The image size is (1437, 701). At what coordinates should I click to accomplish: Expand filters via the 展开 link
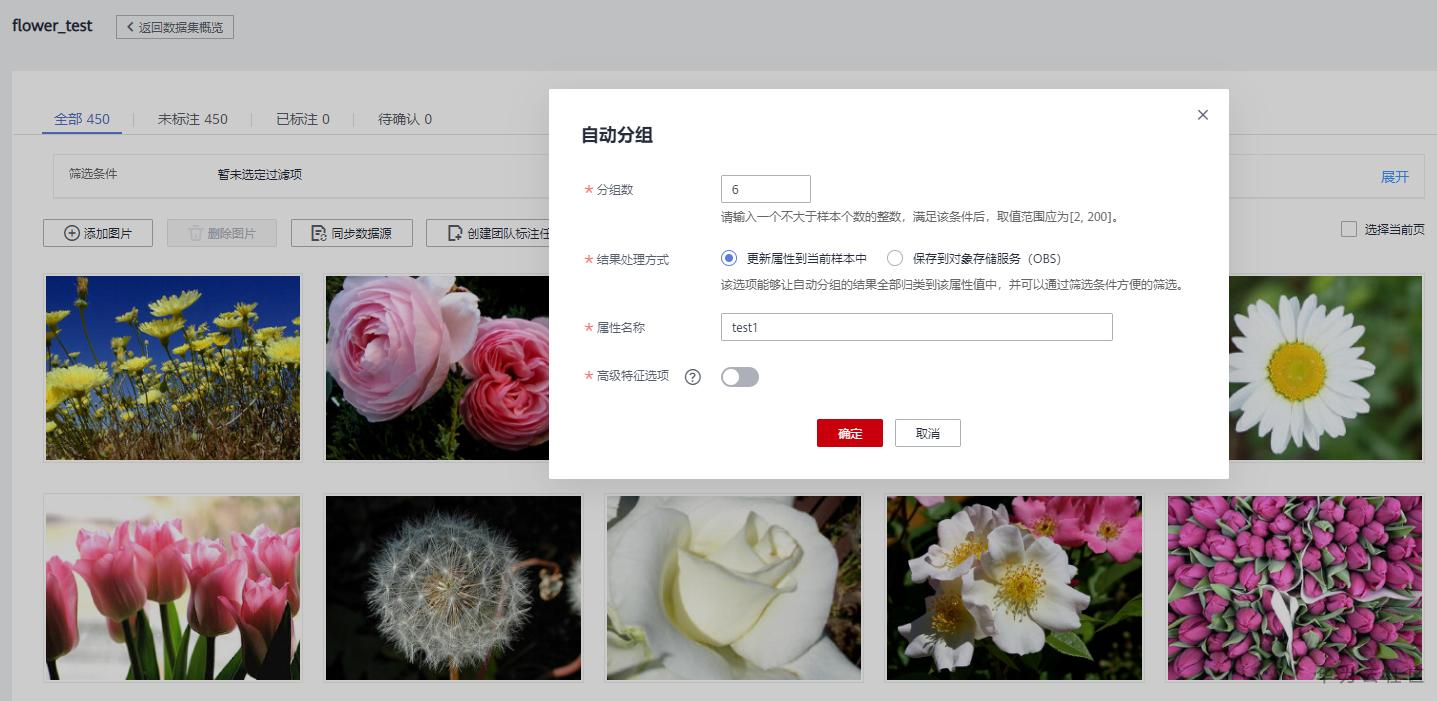pos(1395,175)
